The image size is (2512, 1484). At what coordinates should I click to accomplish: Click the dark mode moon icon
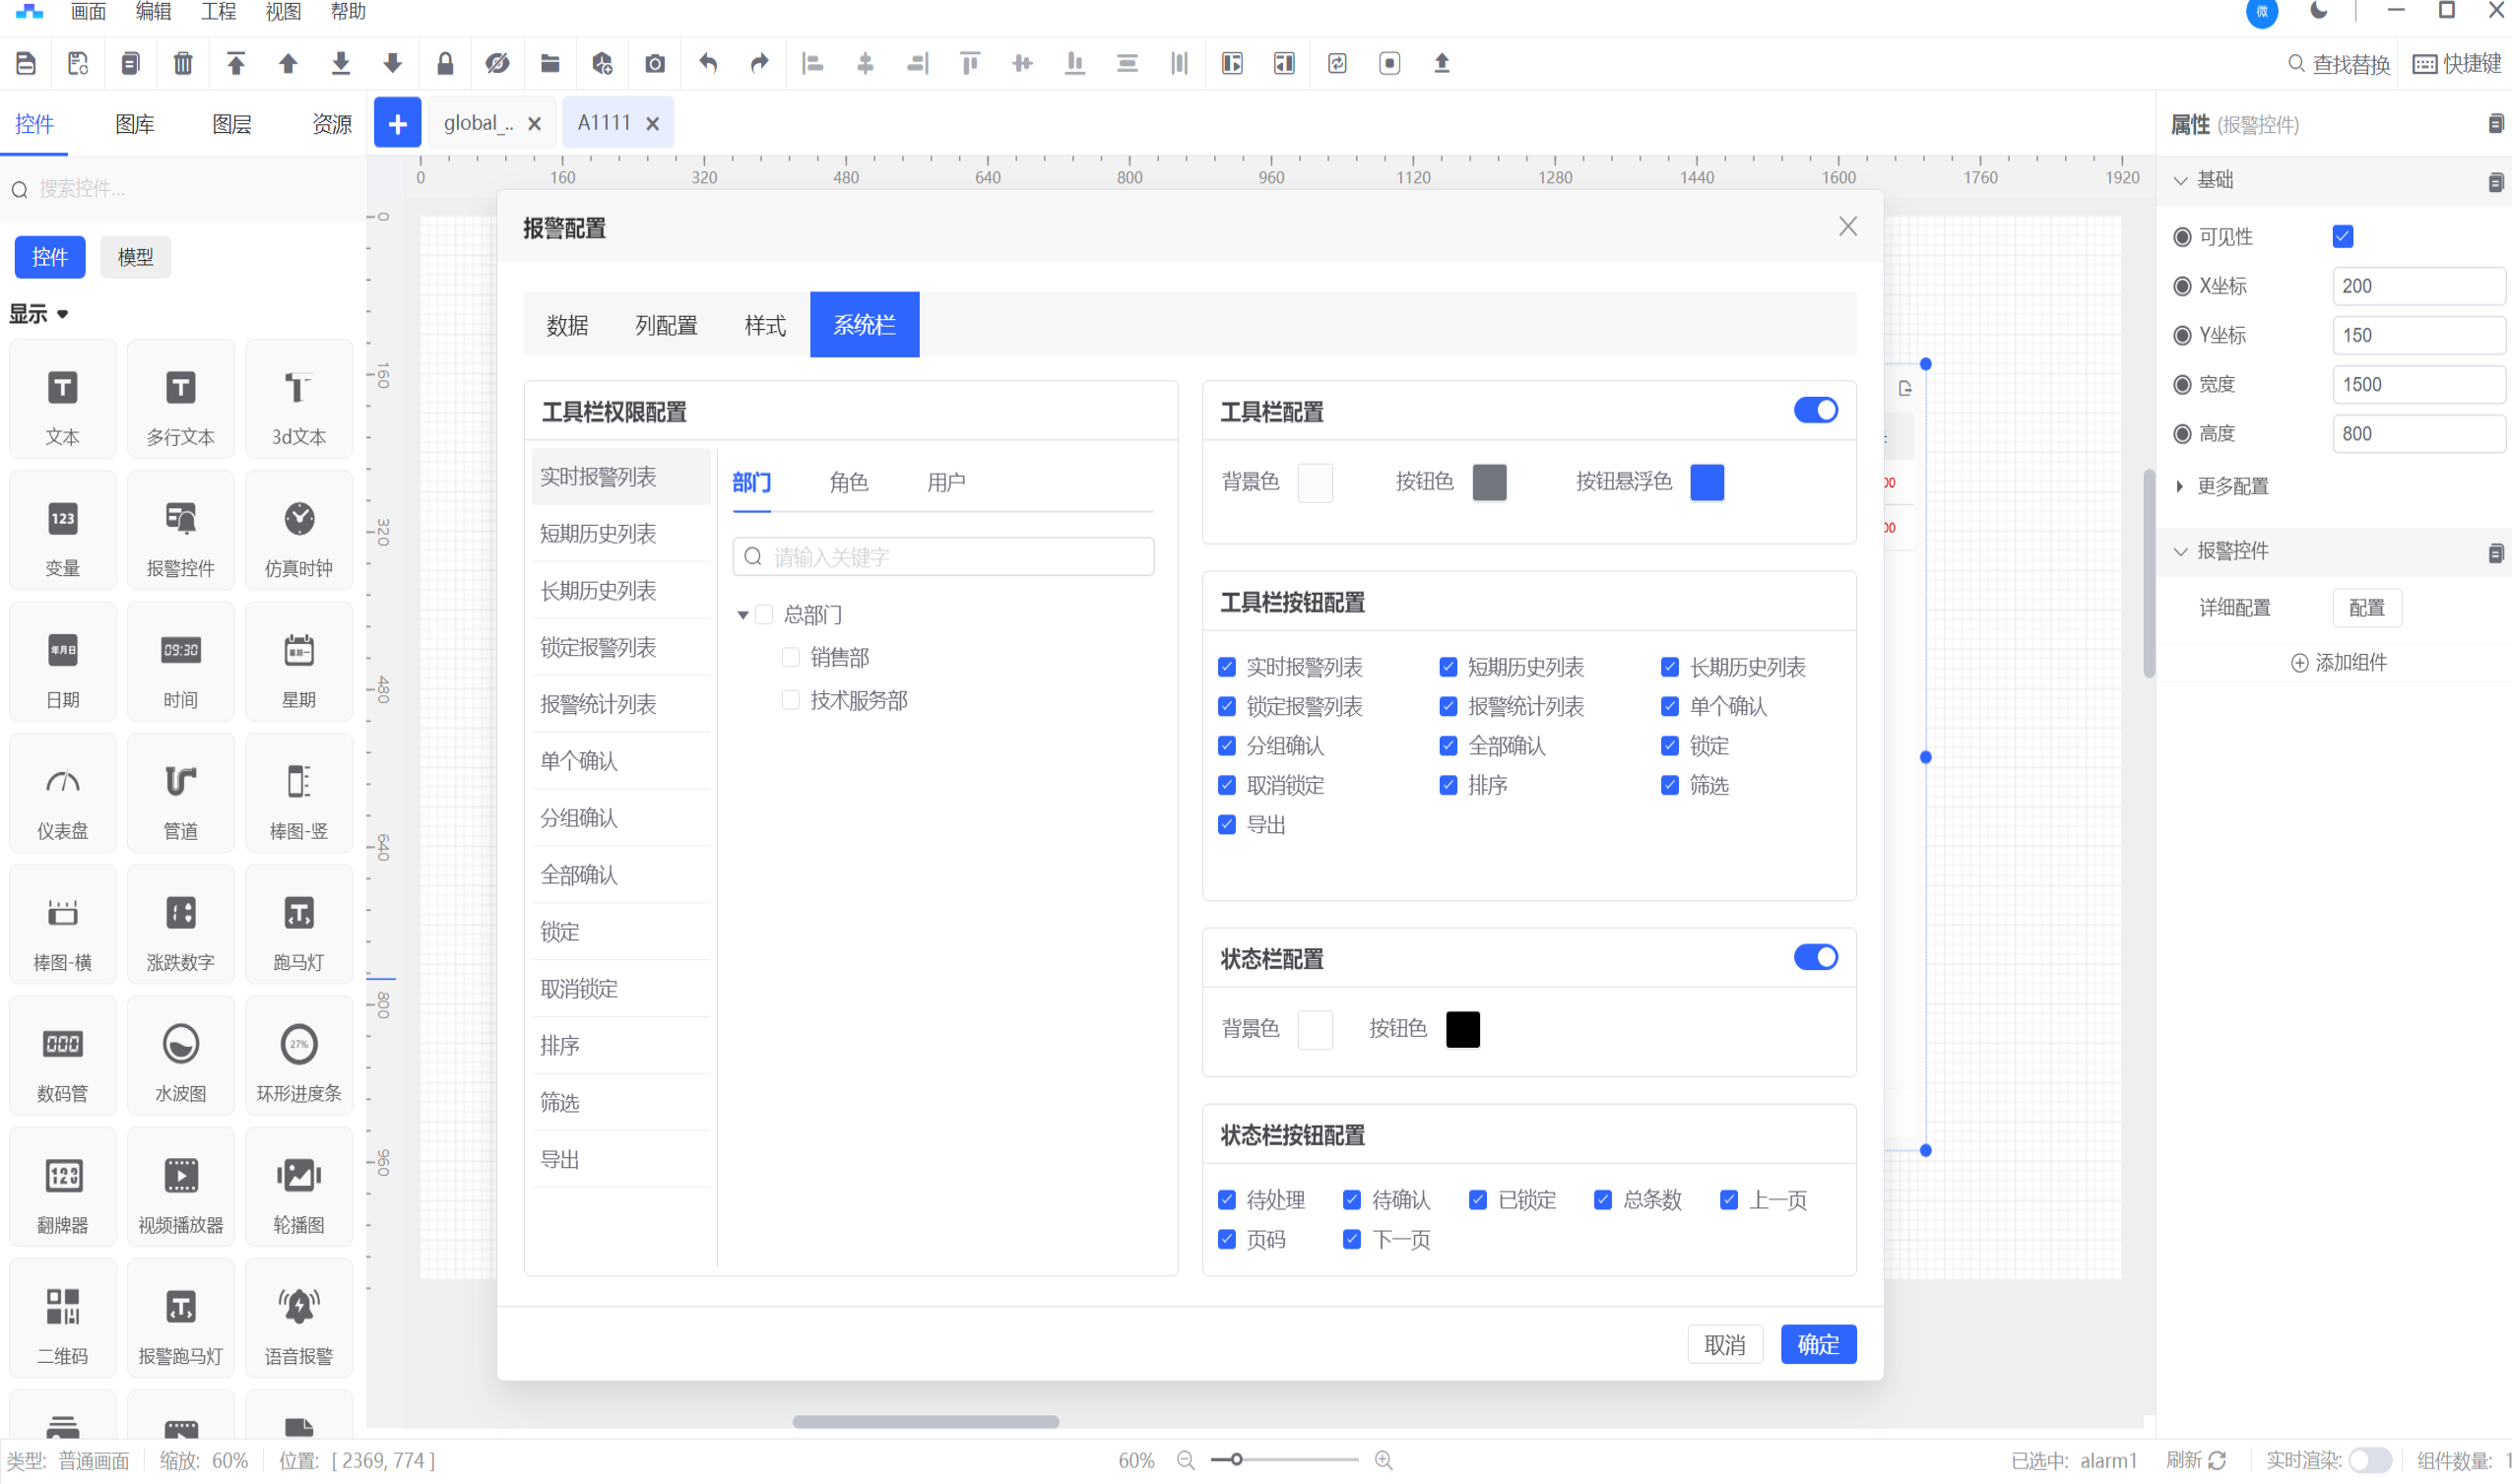(2319, 12)
